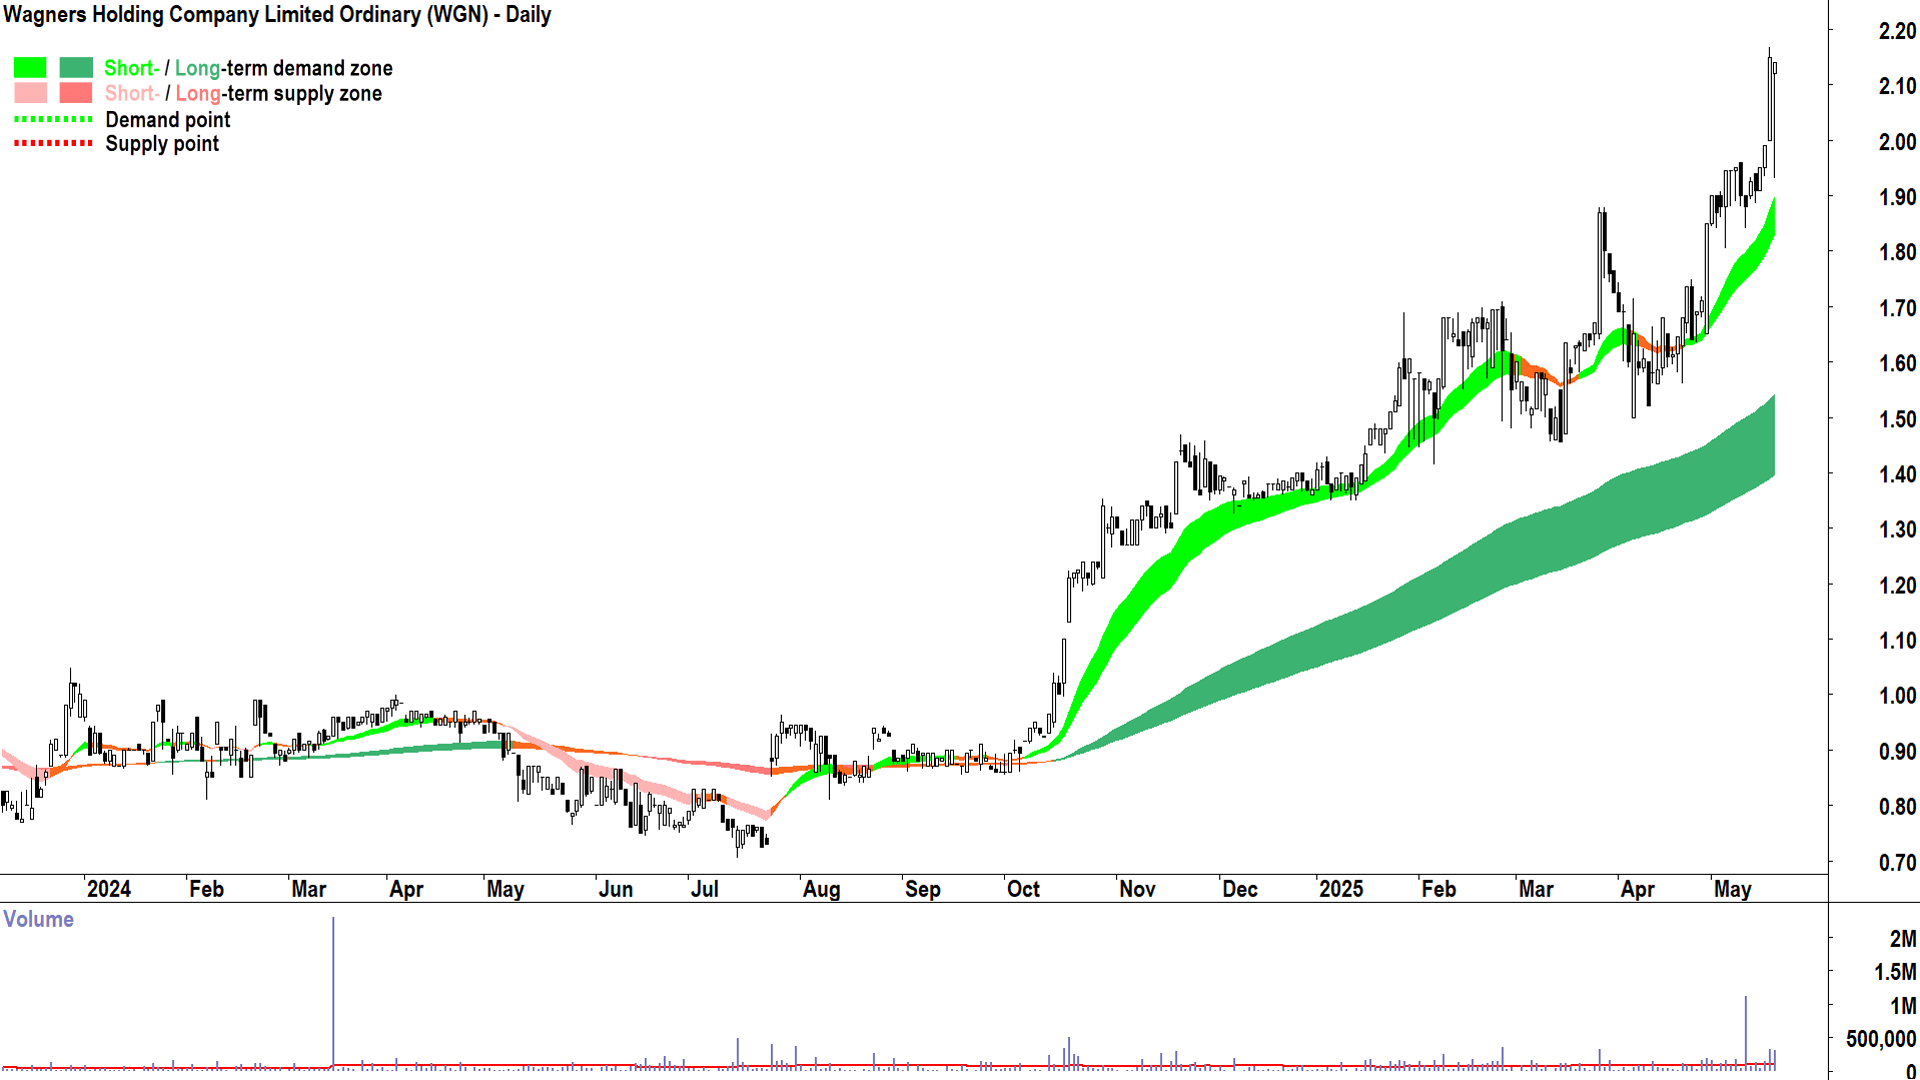
Task: Click the light pink short-term supply swatch
Action: point(30,93)
